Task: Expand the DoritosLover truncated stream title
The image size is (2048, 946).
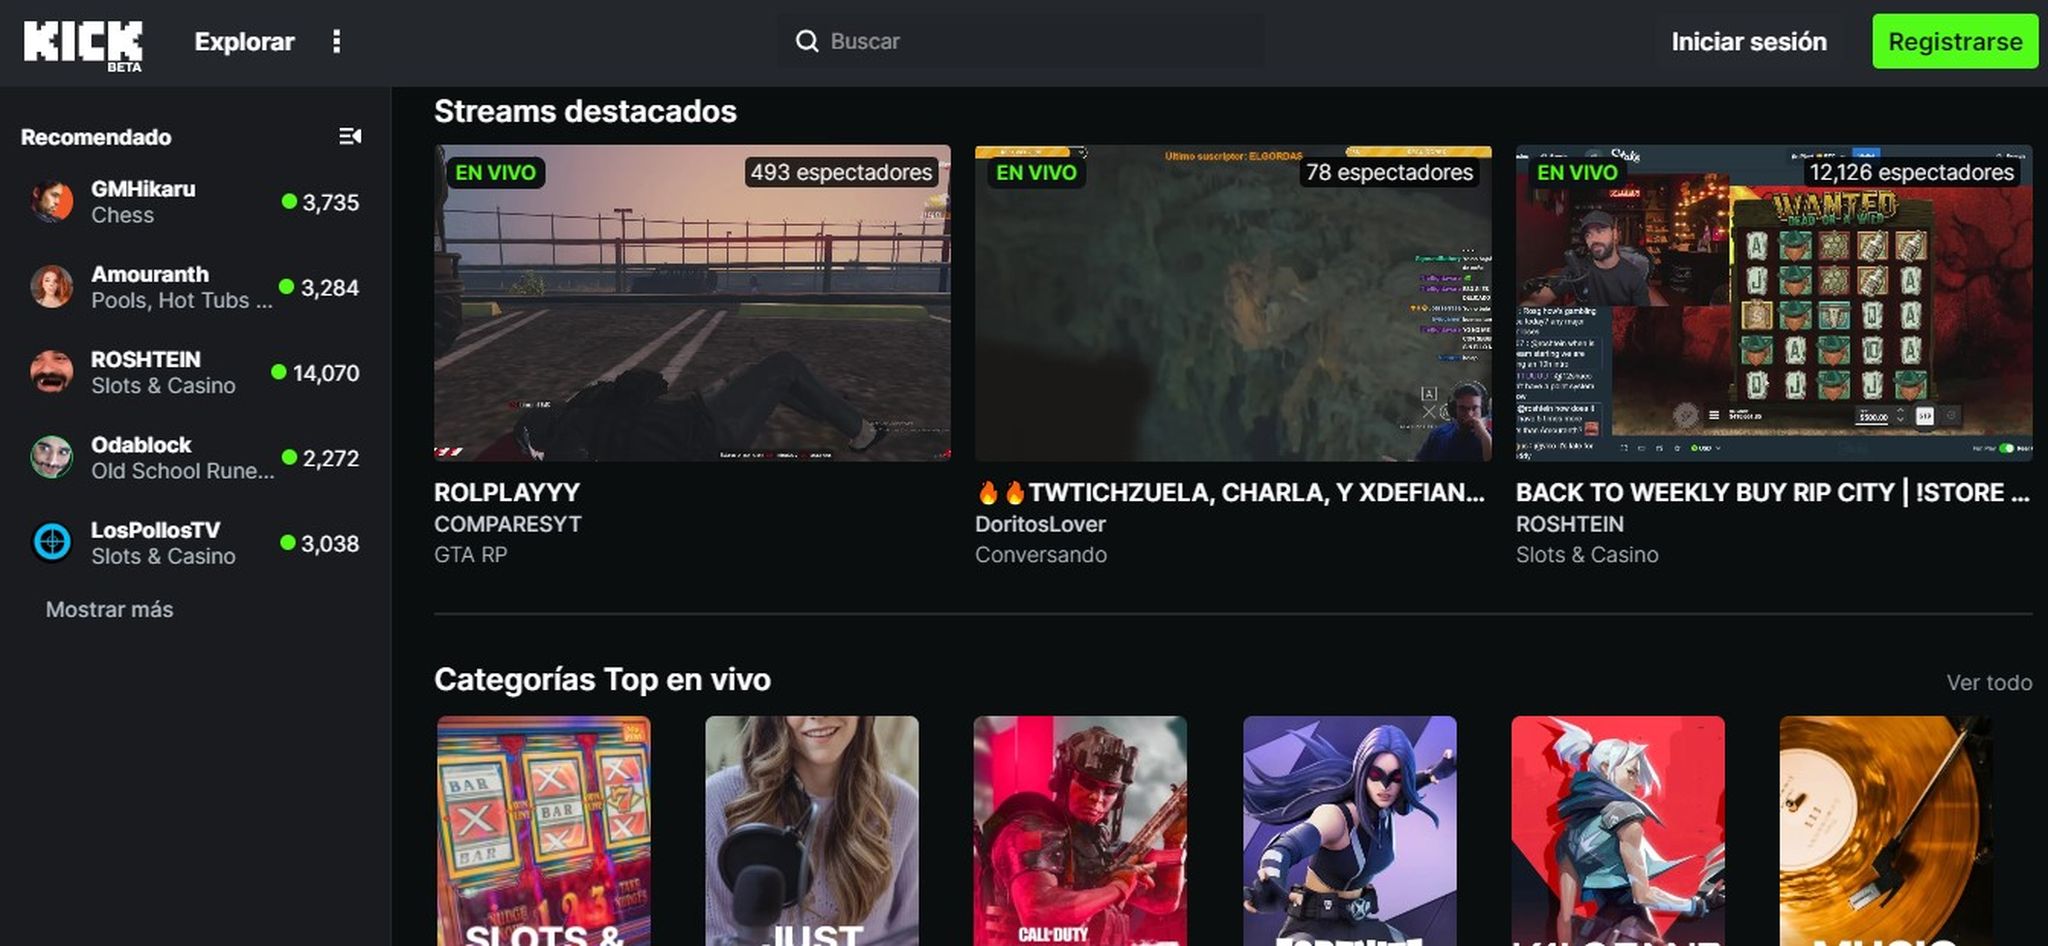Action: 1230,492
